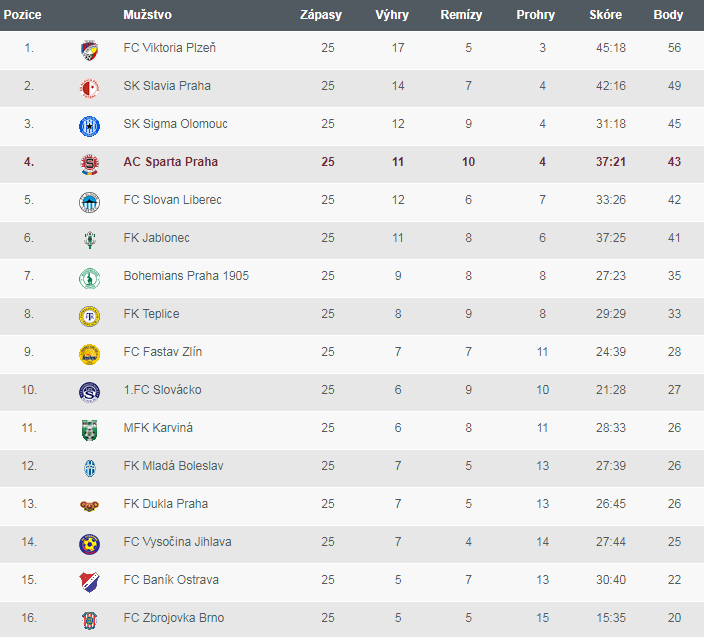Click the AC Sparta Praha crest

click(x=89, y=164)
